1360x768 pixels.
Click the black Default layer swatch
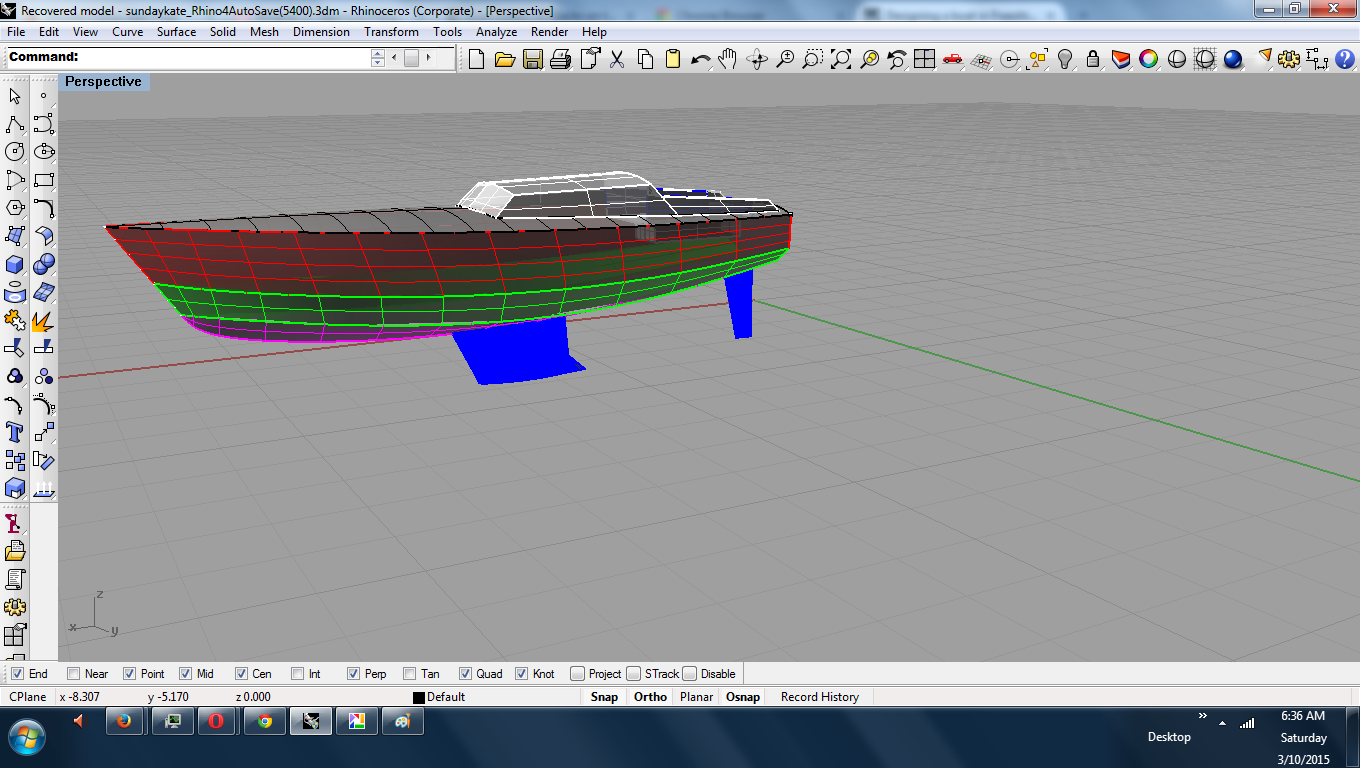point(420,697)
